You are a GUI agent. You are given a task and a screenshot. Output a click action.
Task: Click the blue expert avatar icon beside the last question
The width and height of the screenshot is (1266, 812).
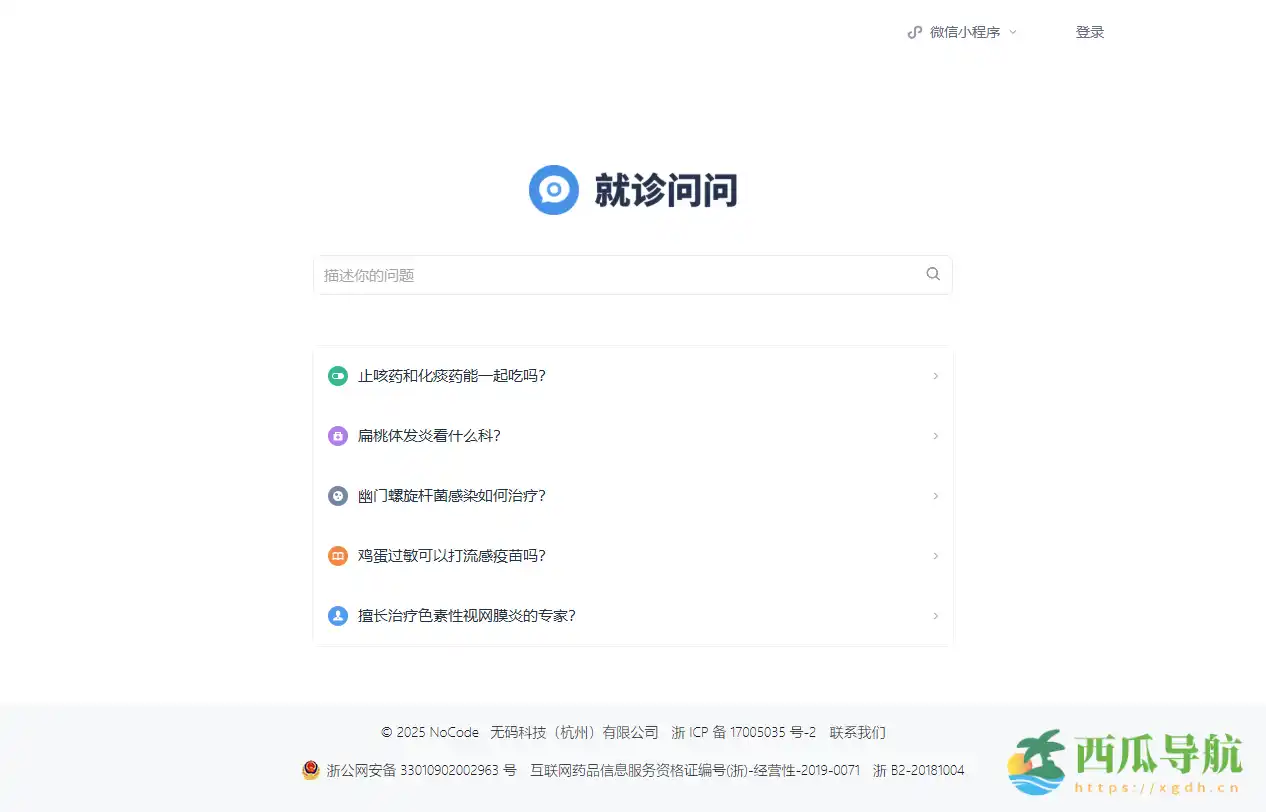[x=337, y=616]
